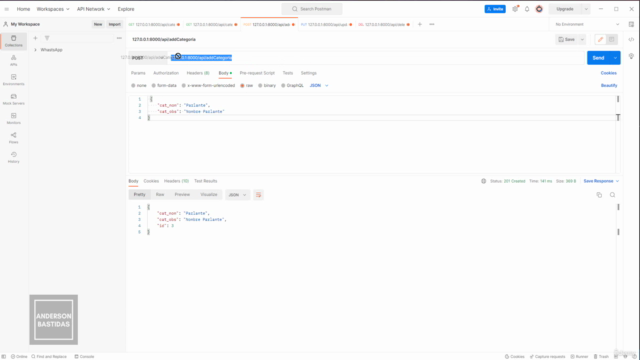The width and height of the screenshot is (640, 360).
Task: Open the History sidebar panel
Action: [13, 158]
